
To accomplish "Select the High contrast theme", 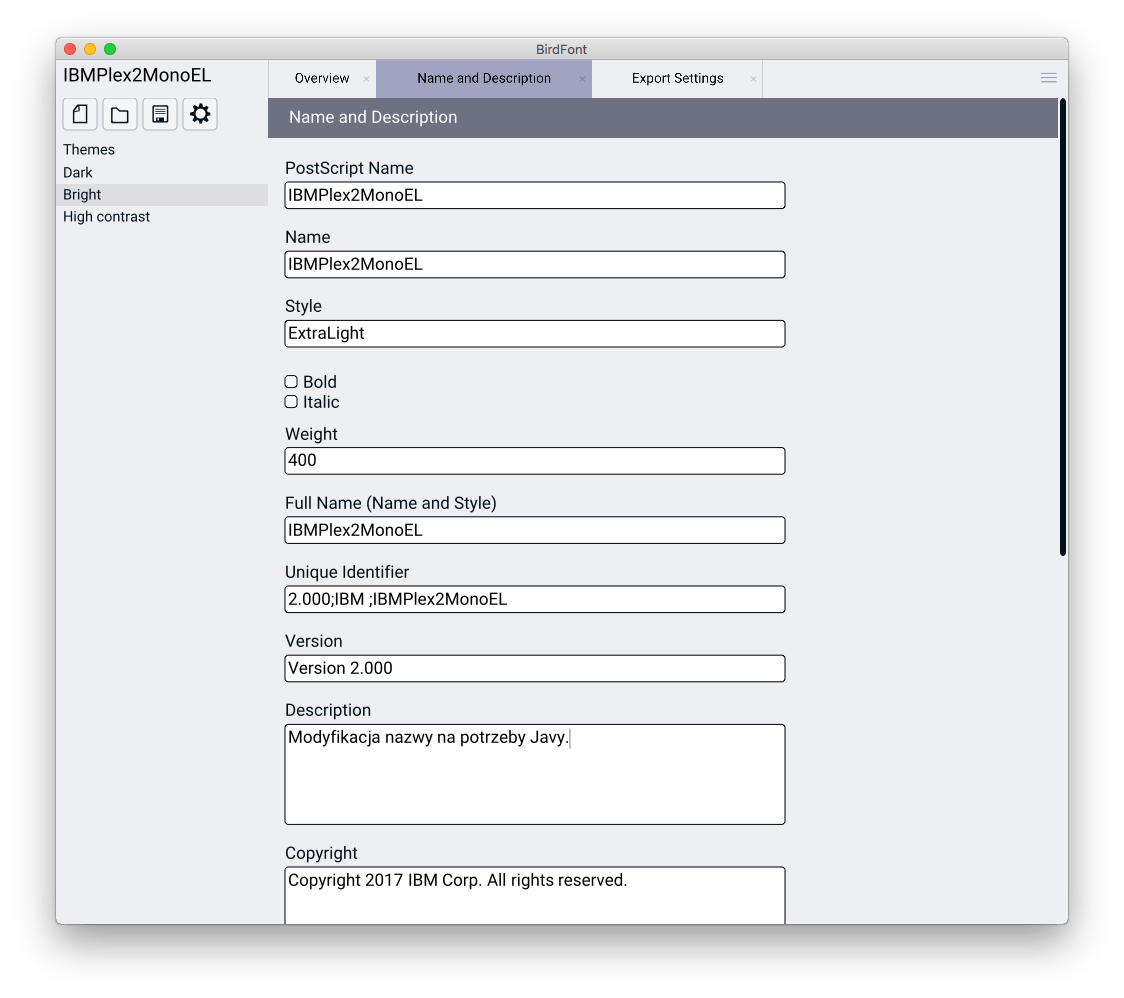I will coord(106,217).
